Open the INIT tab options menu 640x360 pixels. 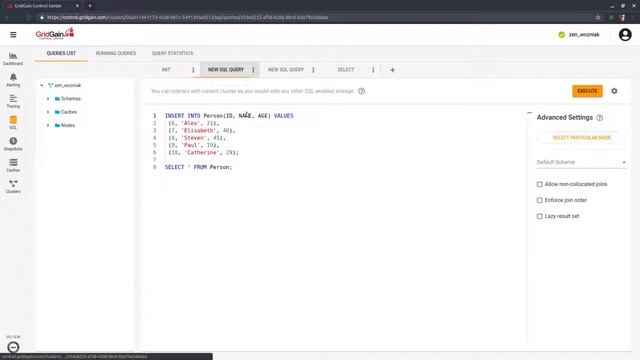pyautogui.click(x=193, y=70)
